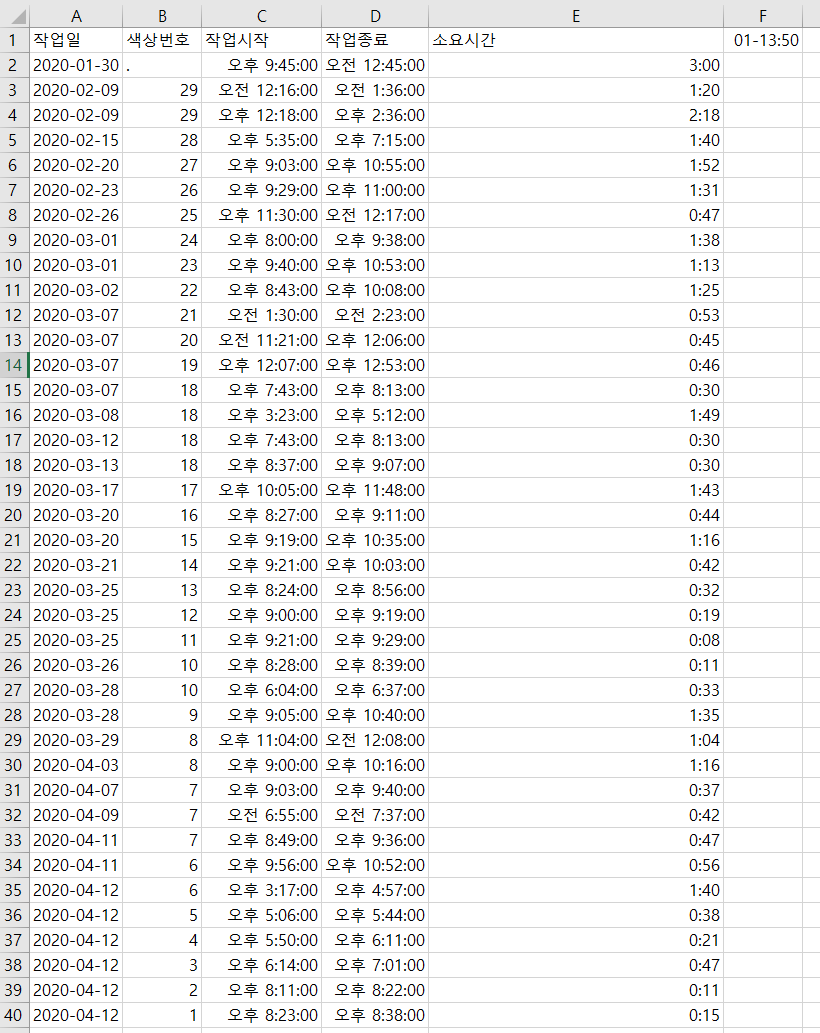
Task: Select column B header
Action: (x=162, y=16)
